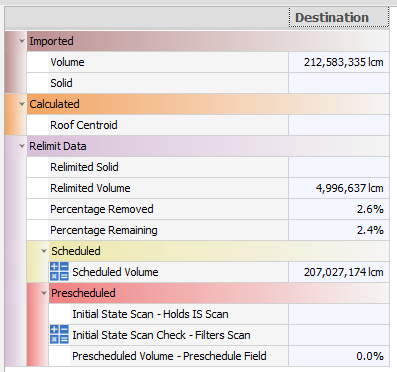Collapse the Relimit Data group
Viewport: 397px width, 372px height.
pos(22,146)
